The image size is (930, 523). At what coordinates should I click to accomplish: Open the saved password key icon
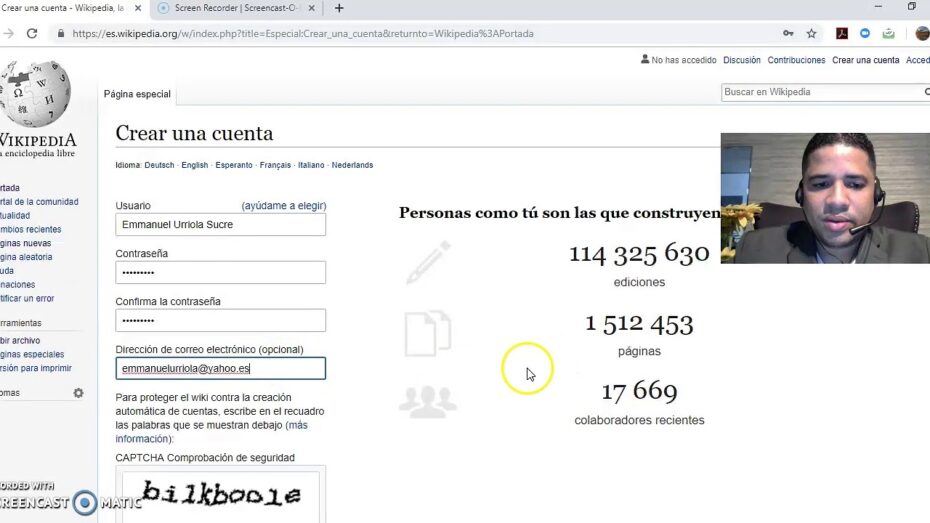point(788,34)
